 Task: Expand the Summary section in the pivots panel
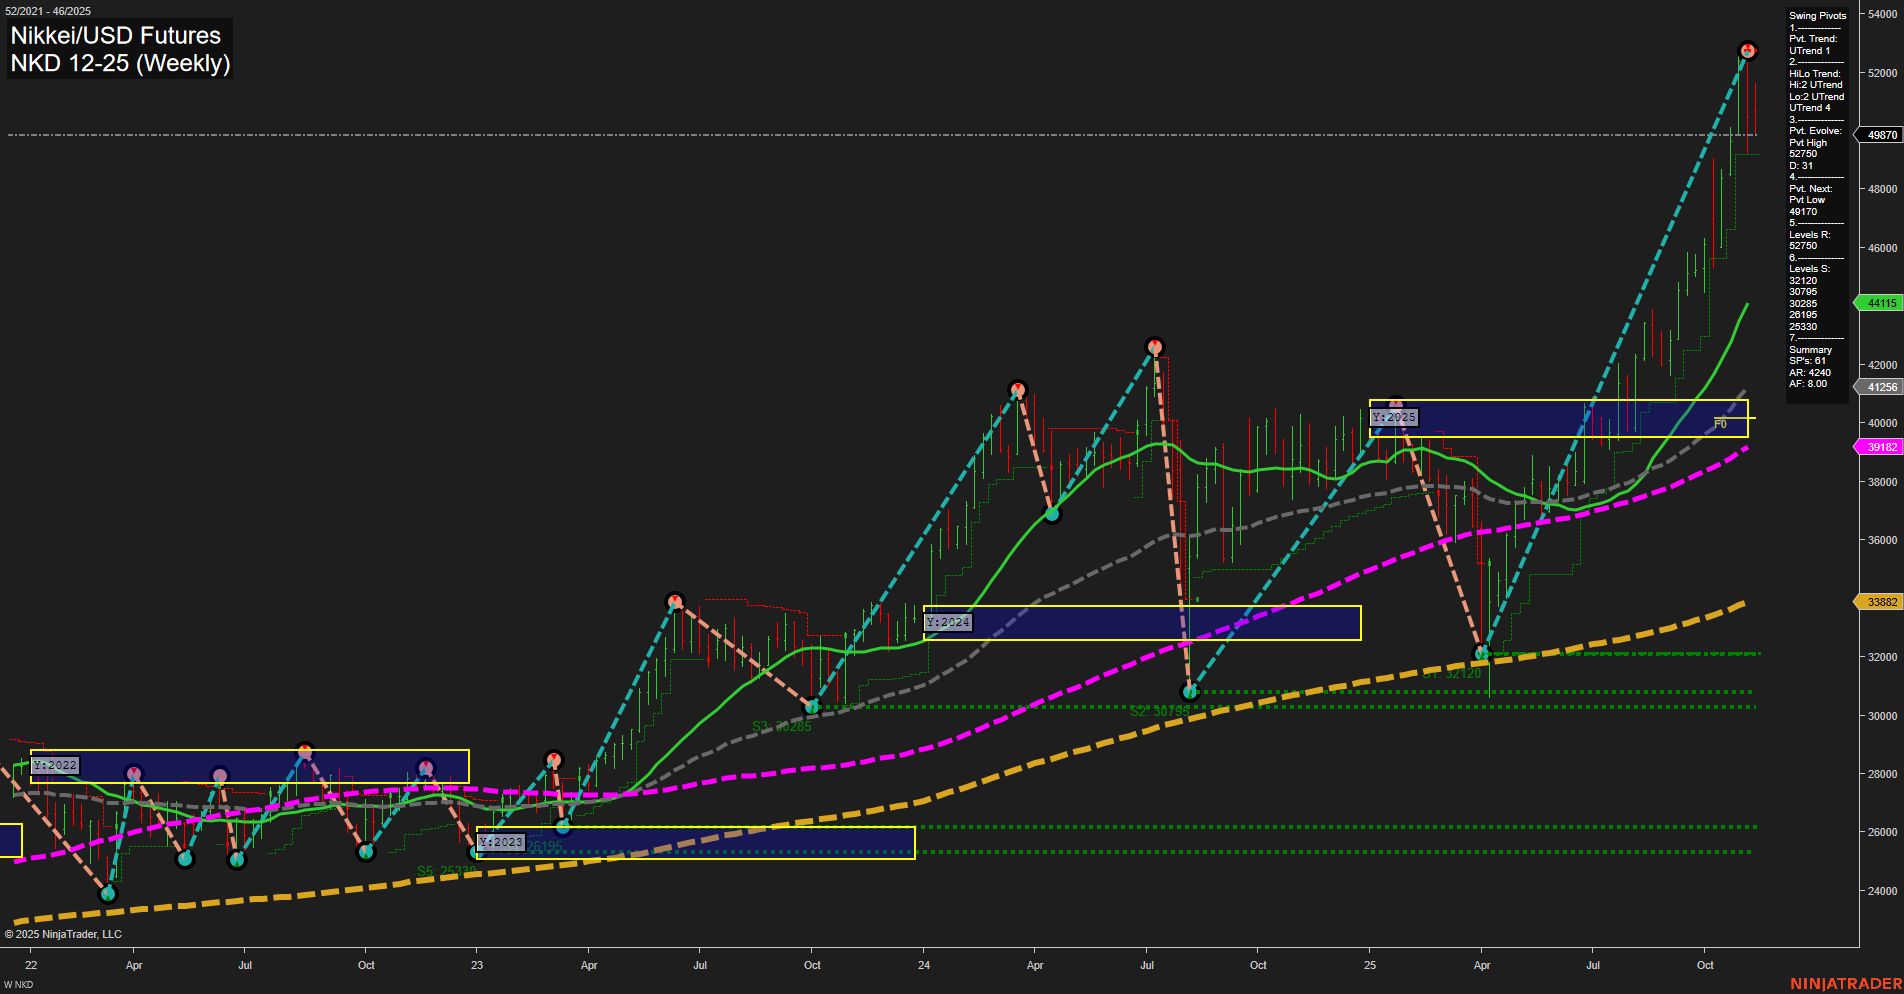(1806, 350)
